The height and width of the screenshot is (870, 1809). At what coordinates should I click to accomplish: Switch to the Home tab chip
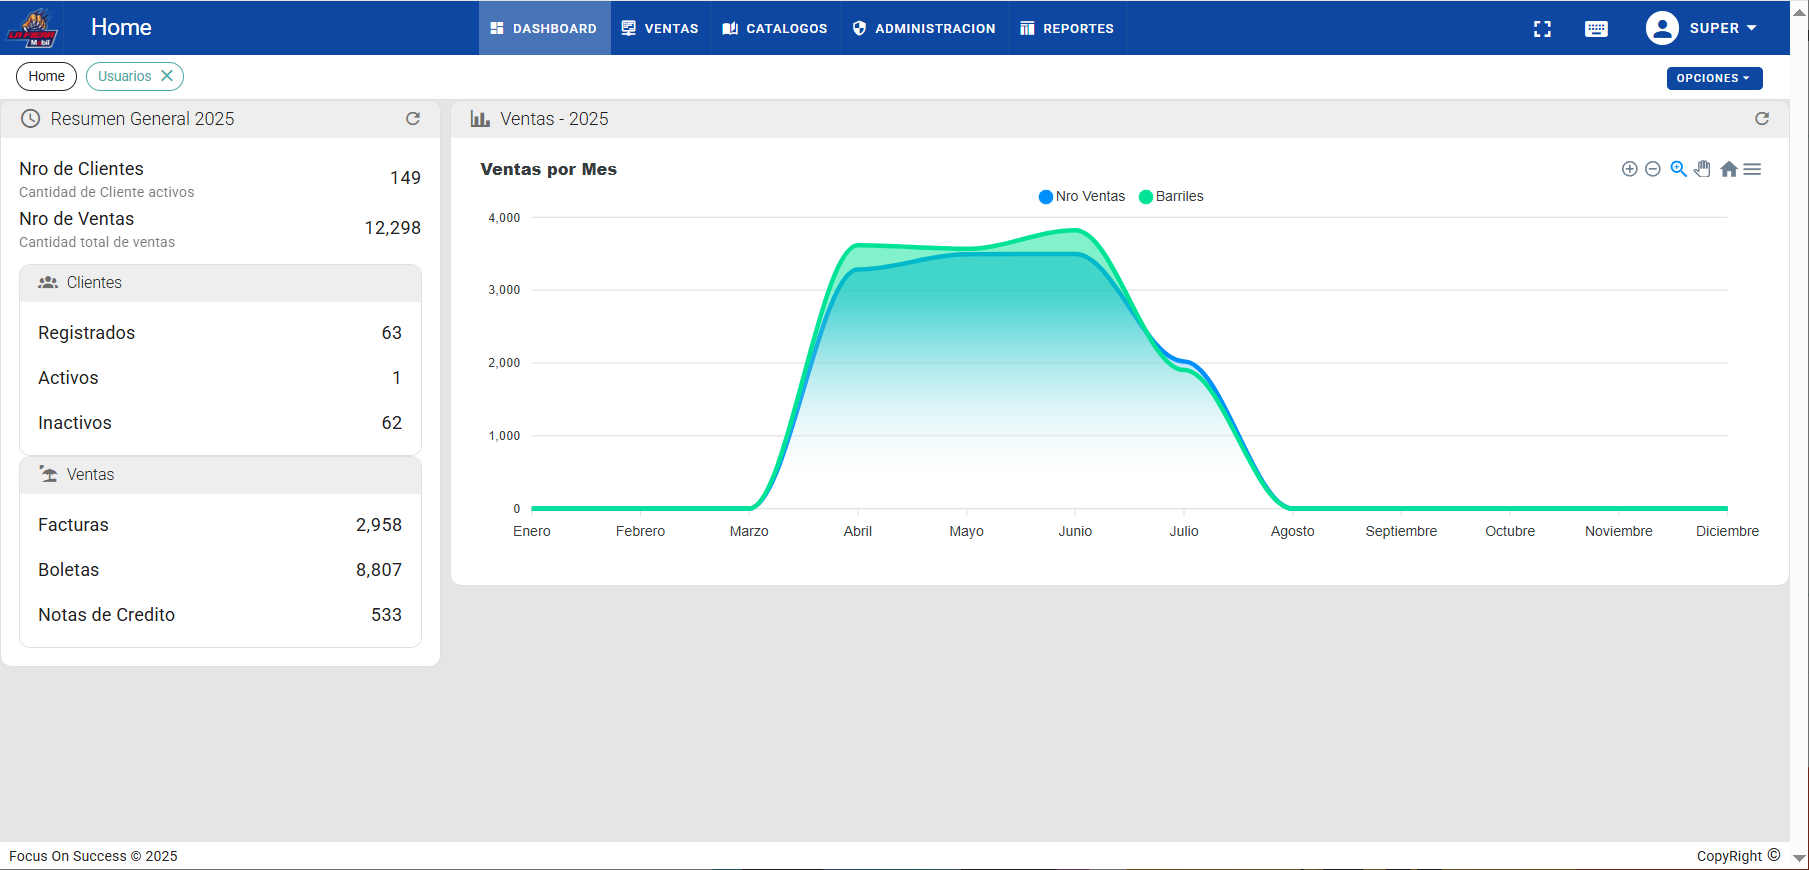46,76
